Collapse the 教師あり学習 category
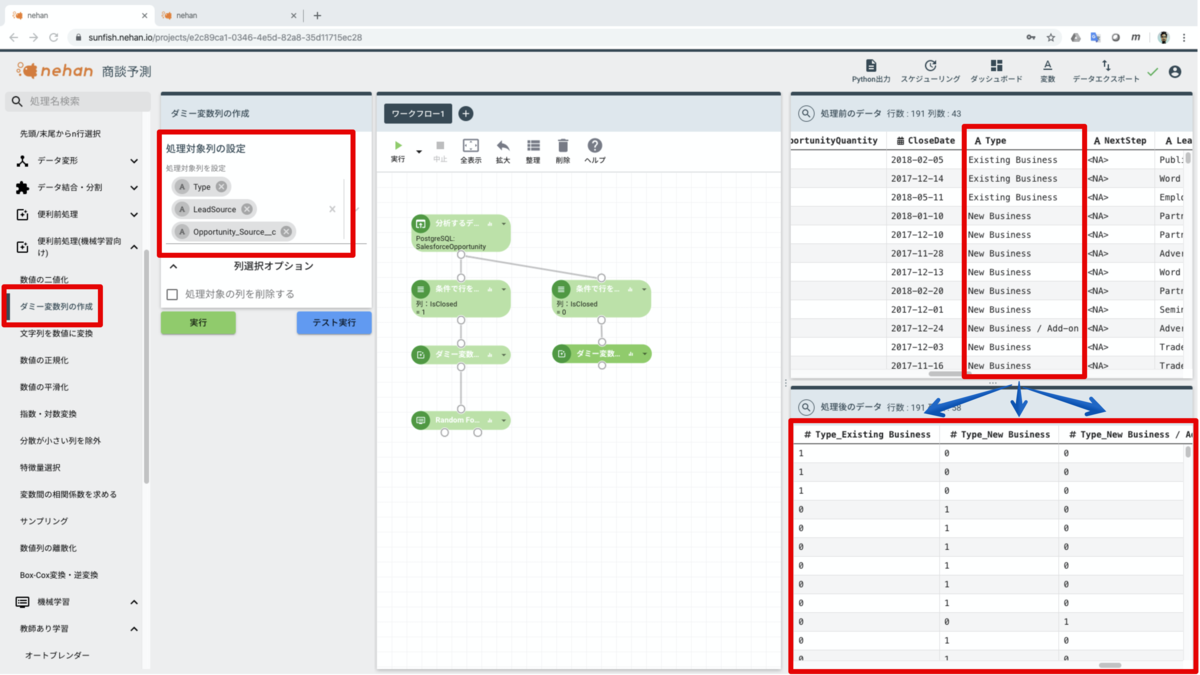 pos(134,629)
